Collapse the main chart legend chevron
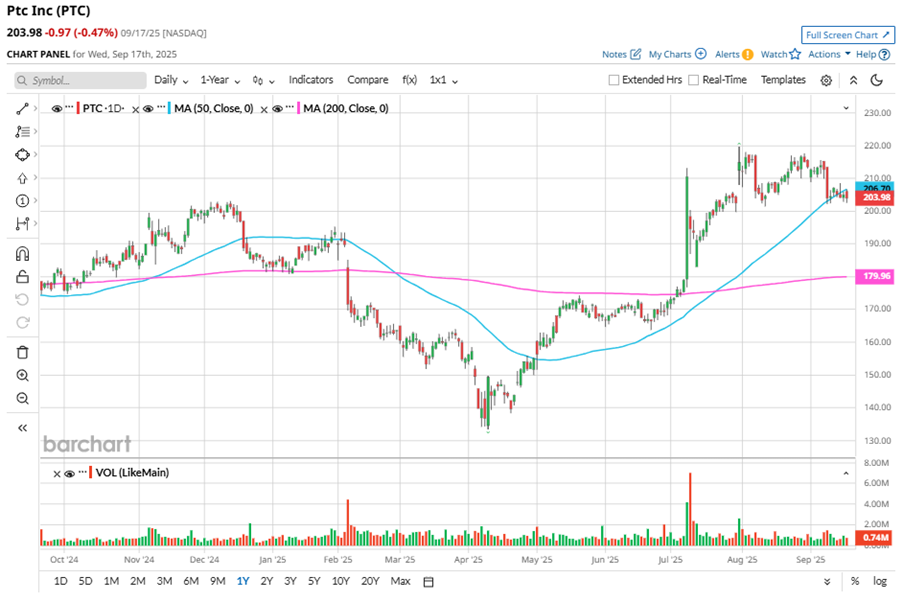 pyautogui.click(x=846, y=108)
